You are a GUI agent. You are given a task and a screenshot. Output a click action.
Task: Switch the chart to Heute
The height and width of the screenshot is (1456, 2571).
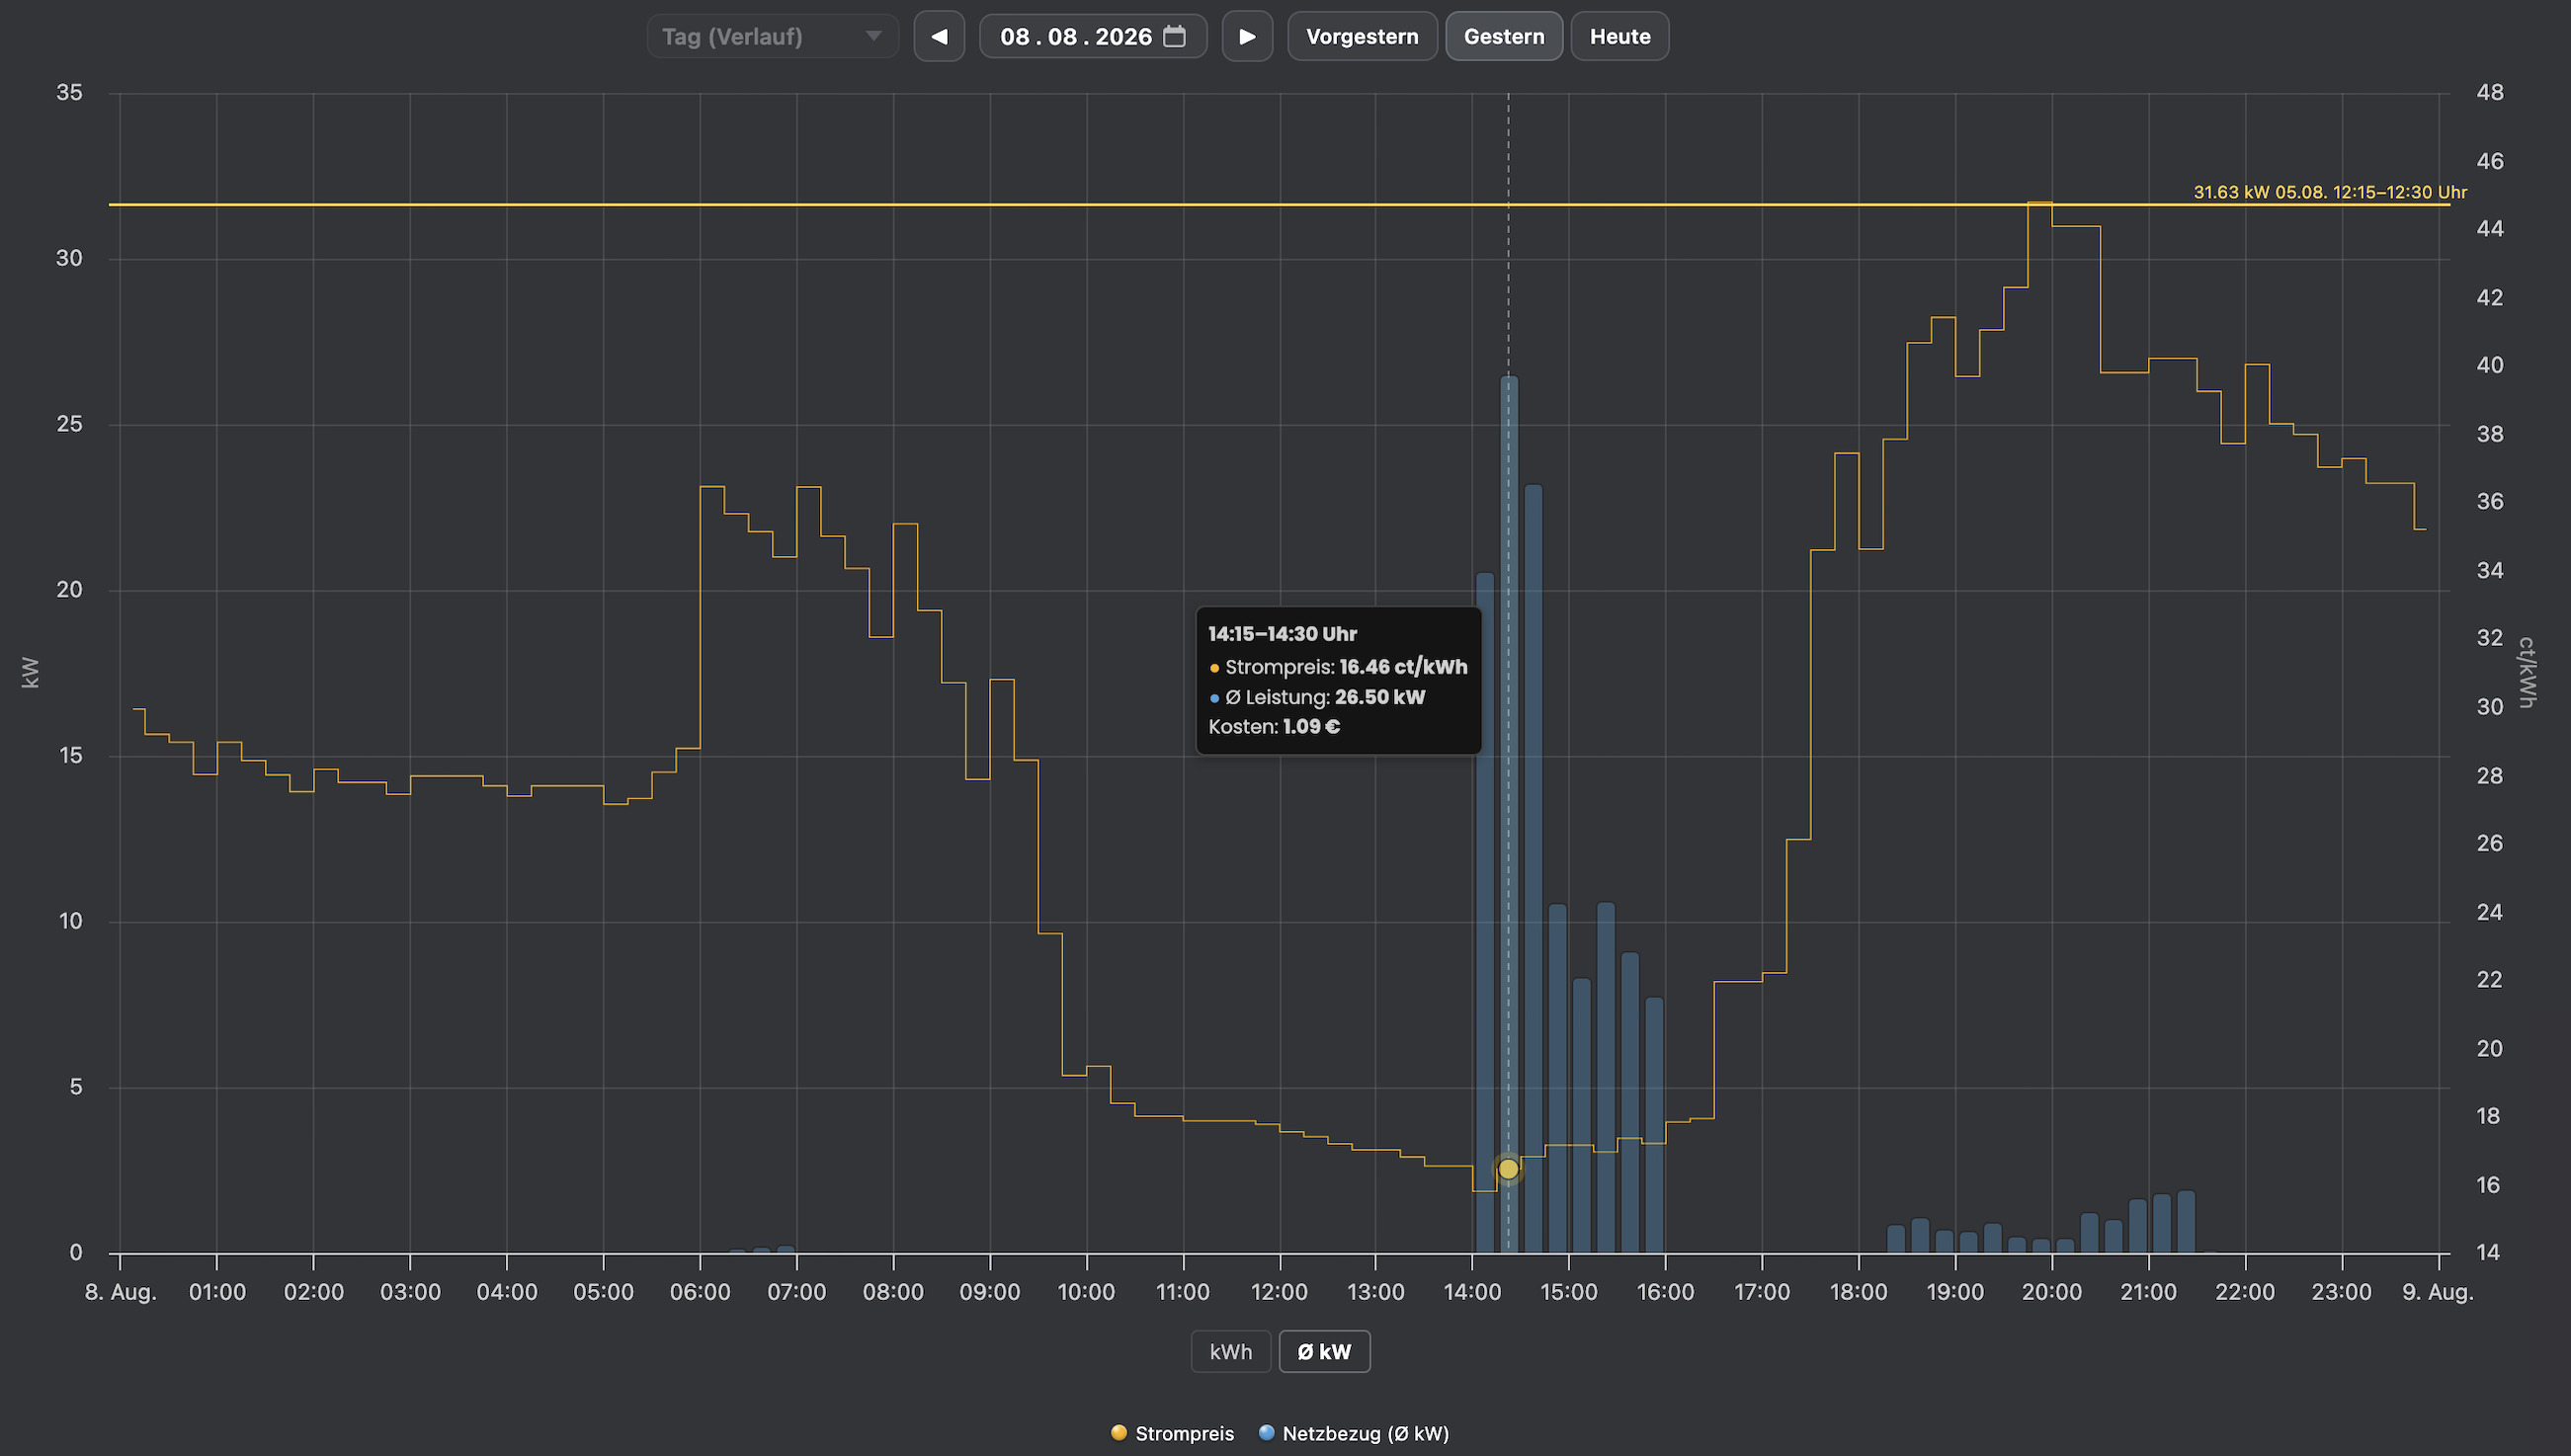tap(1620, 37)
